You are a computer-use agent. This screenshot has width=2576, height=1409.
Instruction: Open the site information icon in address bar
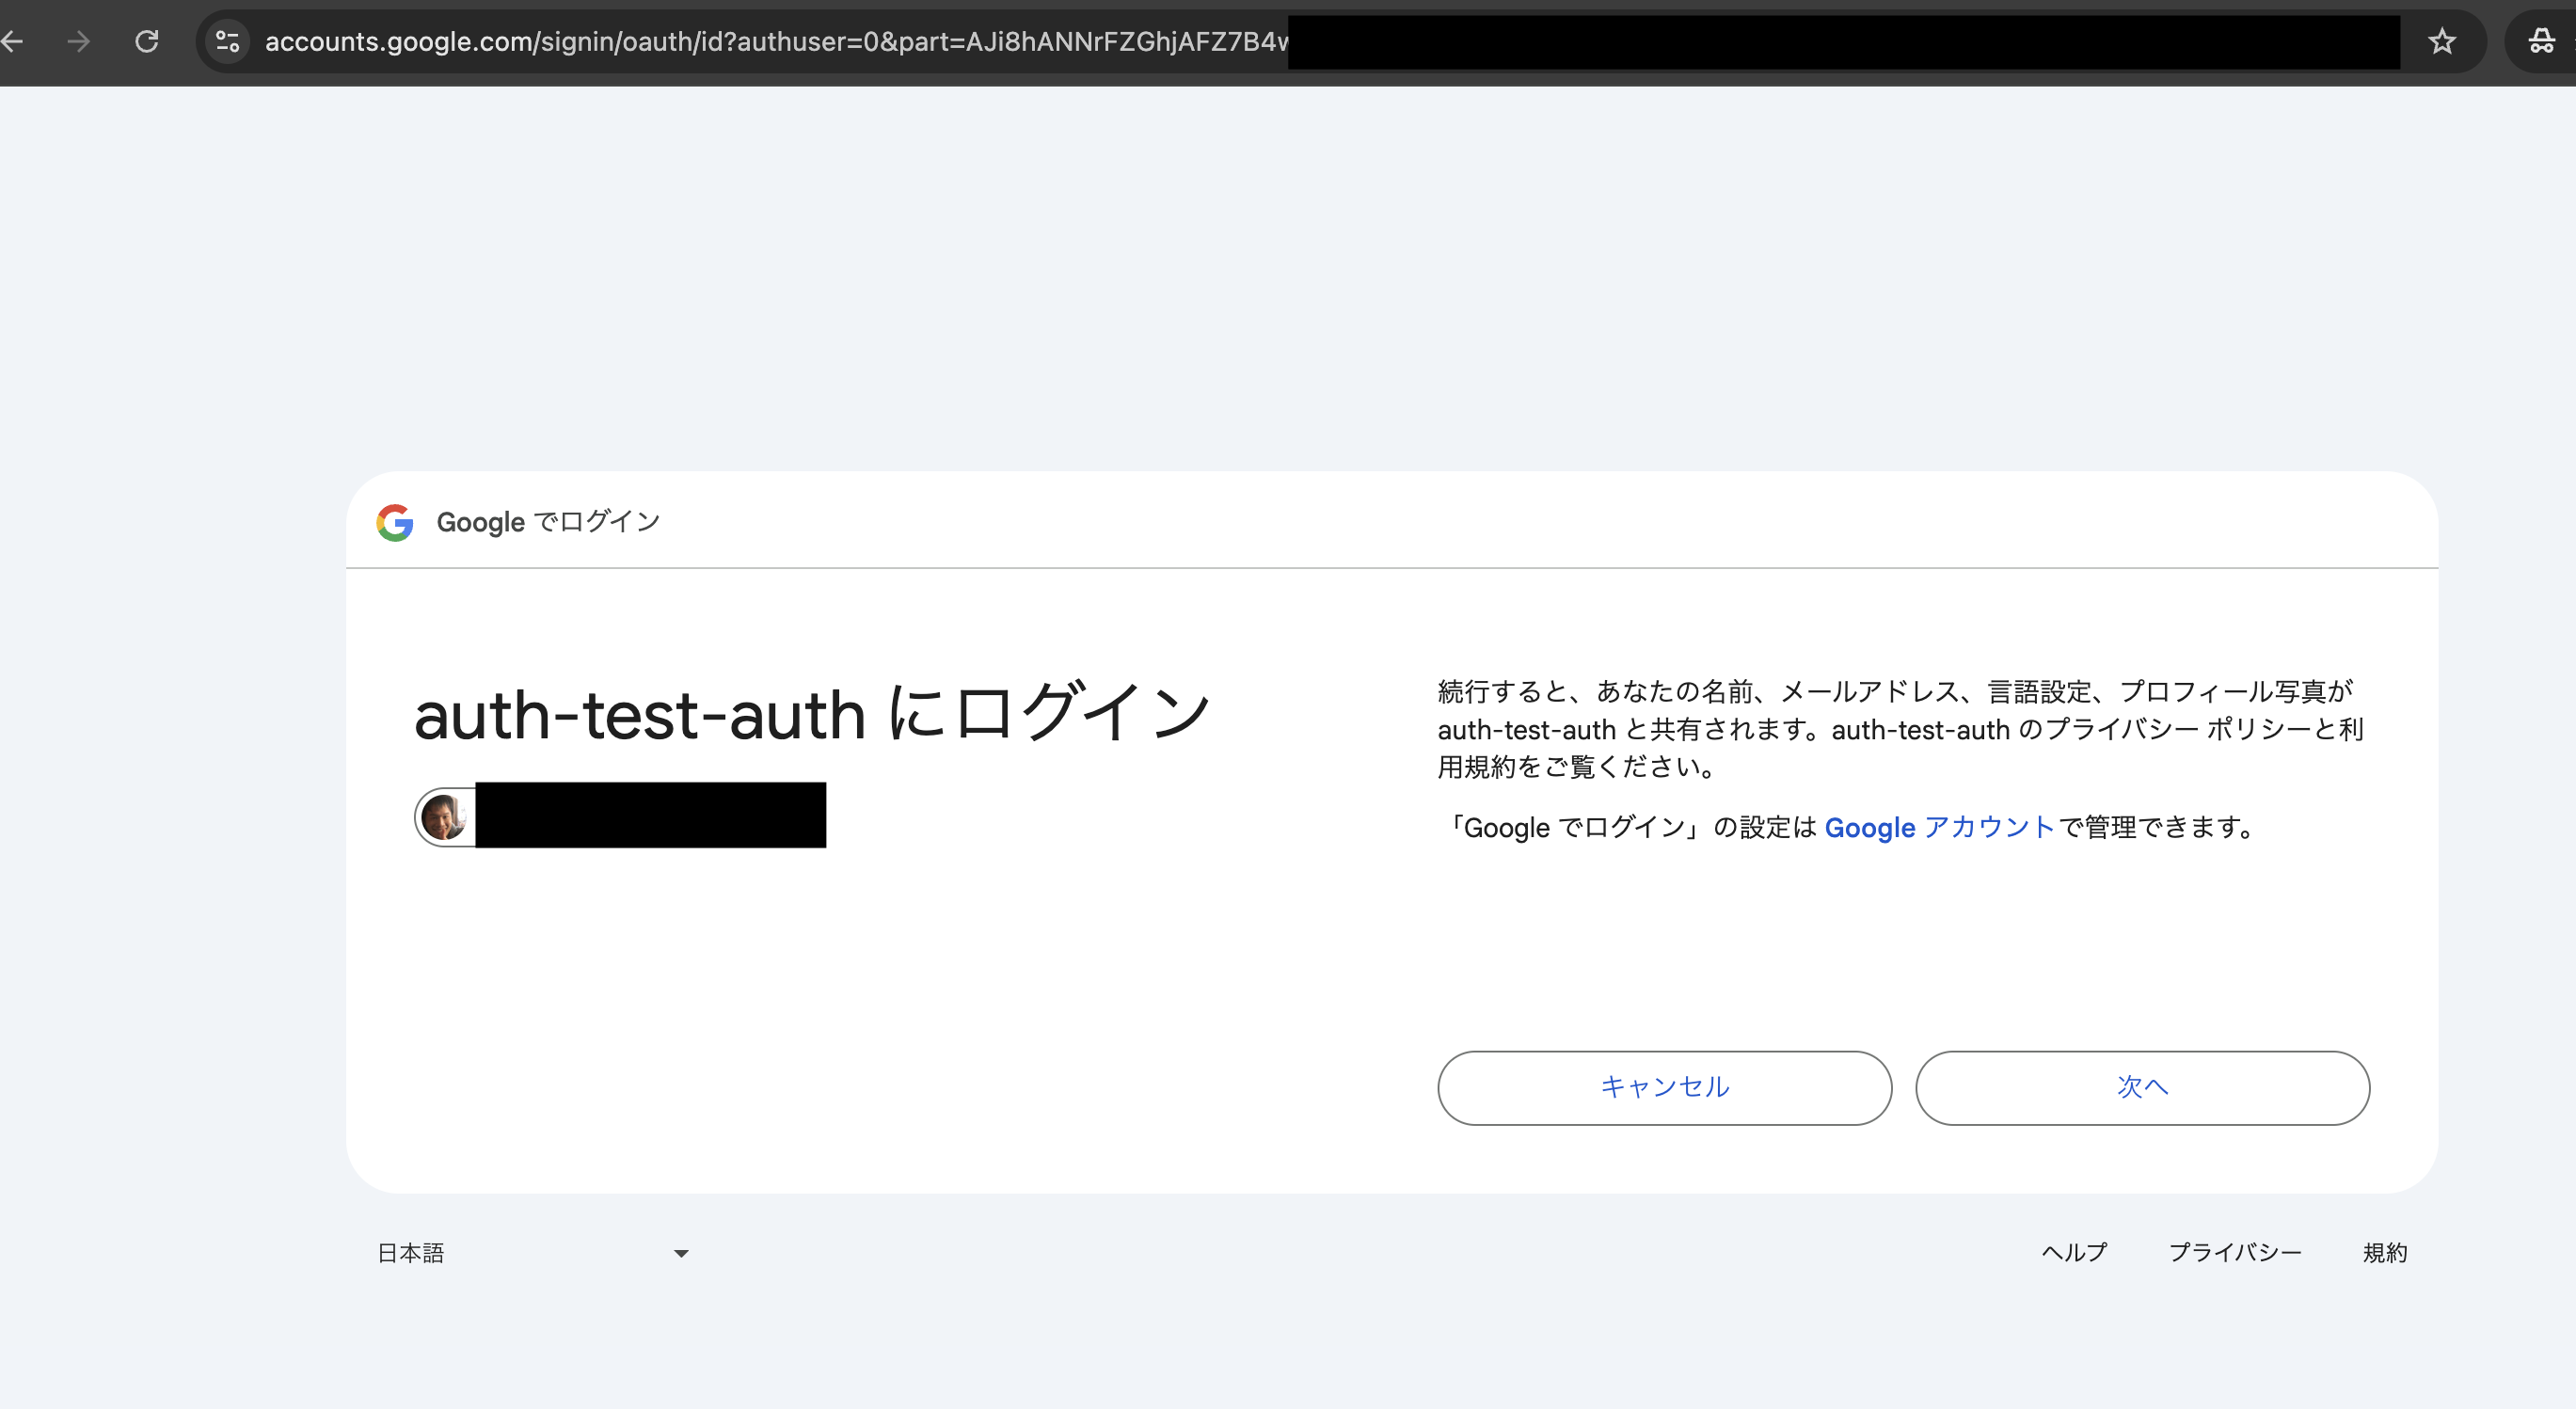tap(226, 41)
